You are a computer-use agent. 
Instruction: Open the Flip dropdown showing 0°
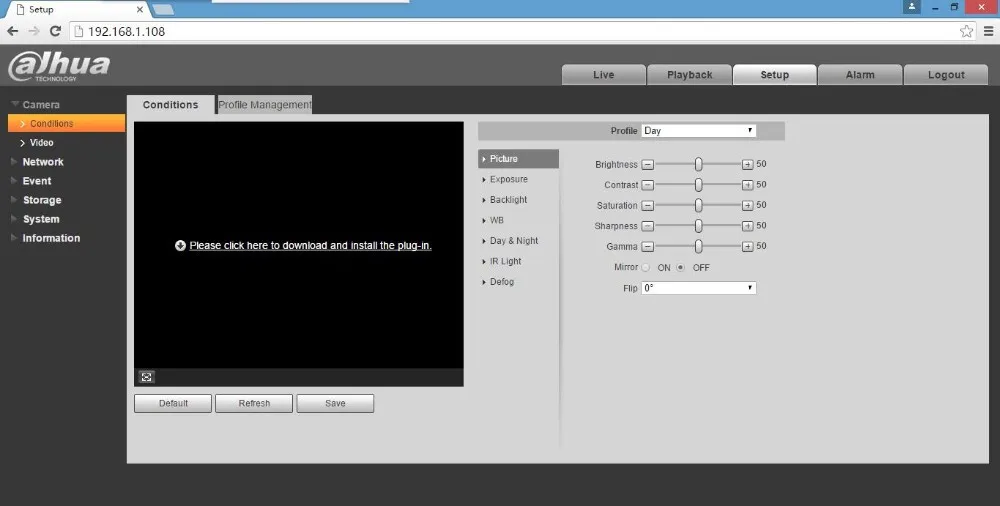coord(698,288)
